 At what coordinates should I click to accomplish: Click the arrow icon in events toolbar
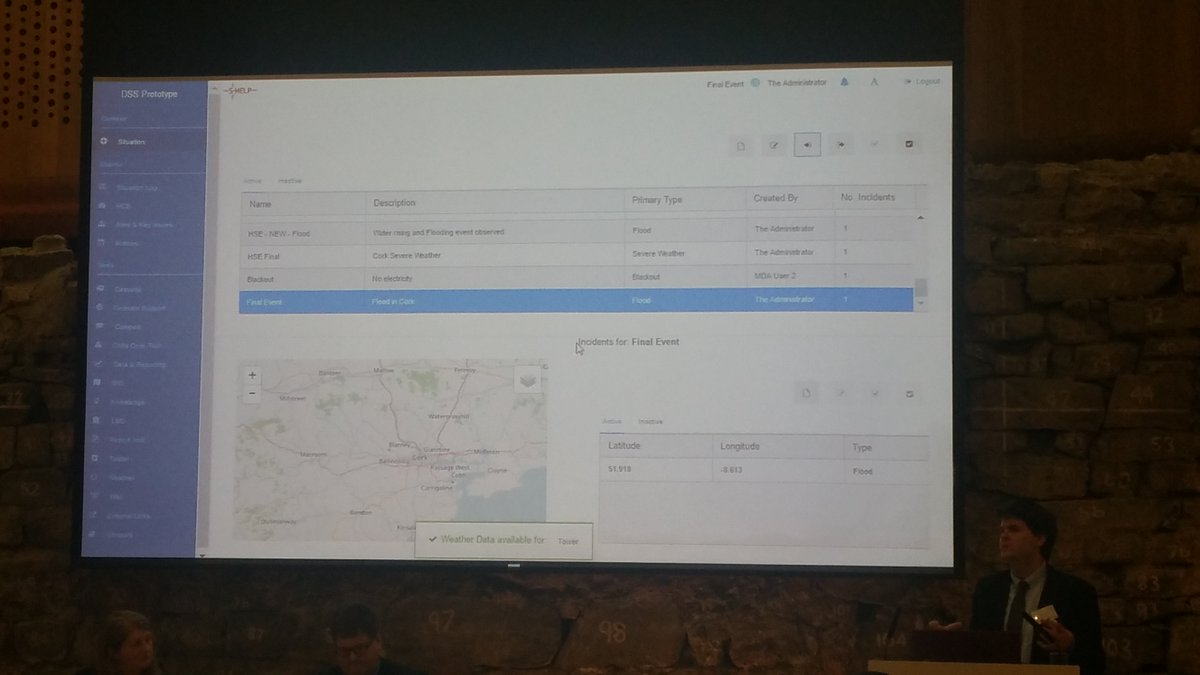point(840,145)
